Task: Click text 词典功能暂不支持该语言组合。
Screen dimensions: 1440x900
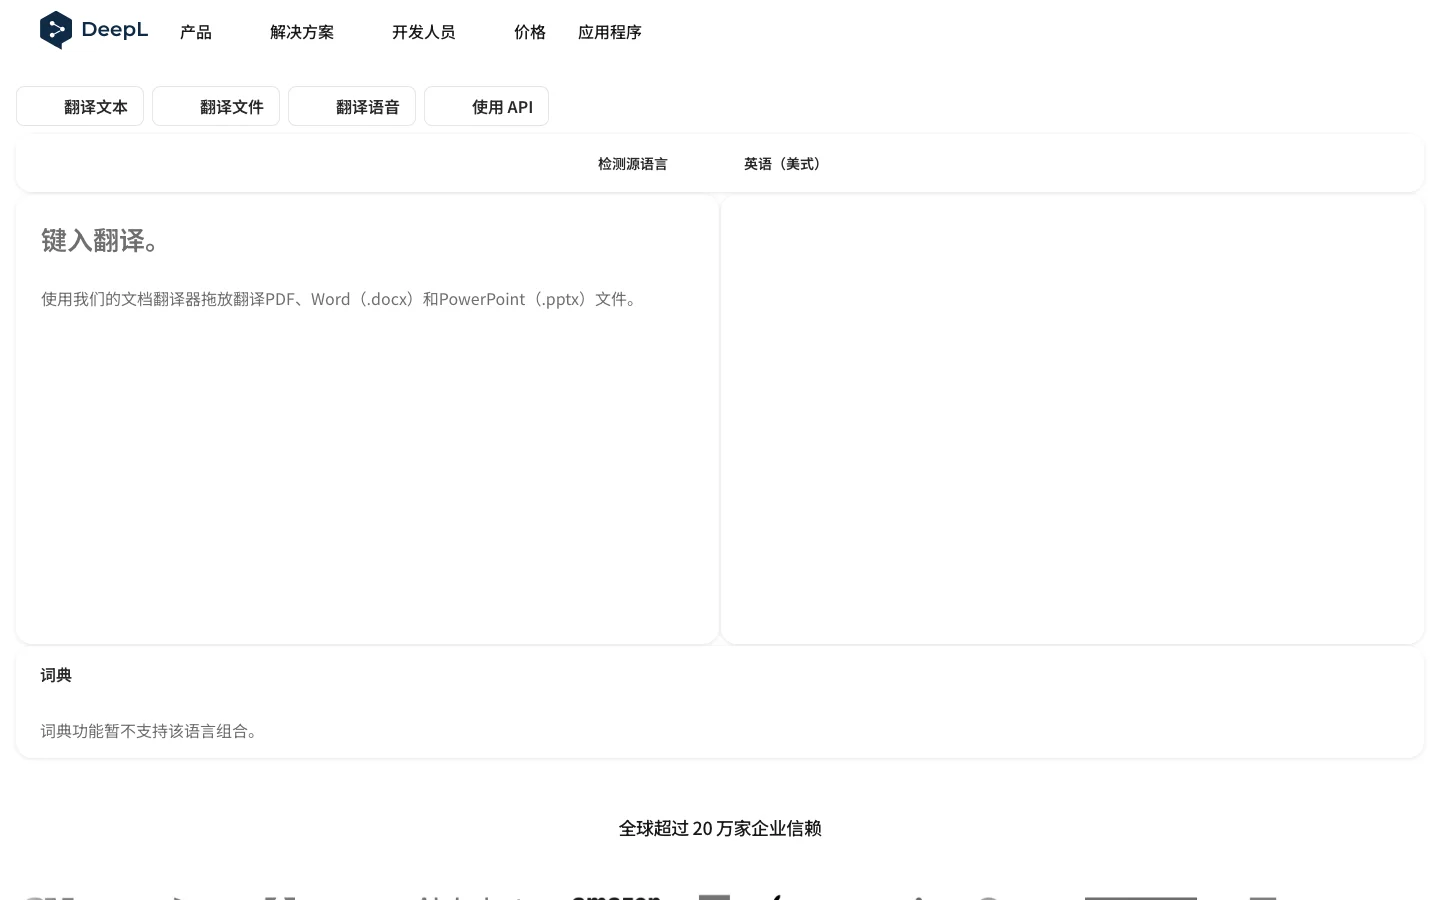Action: click(152, 731)
